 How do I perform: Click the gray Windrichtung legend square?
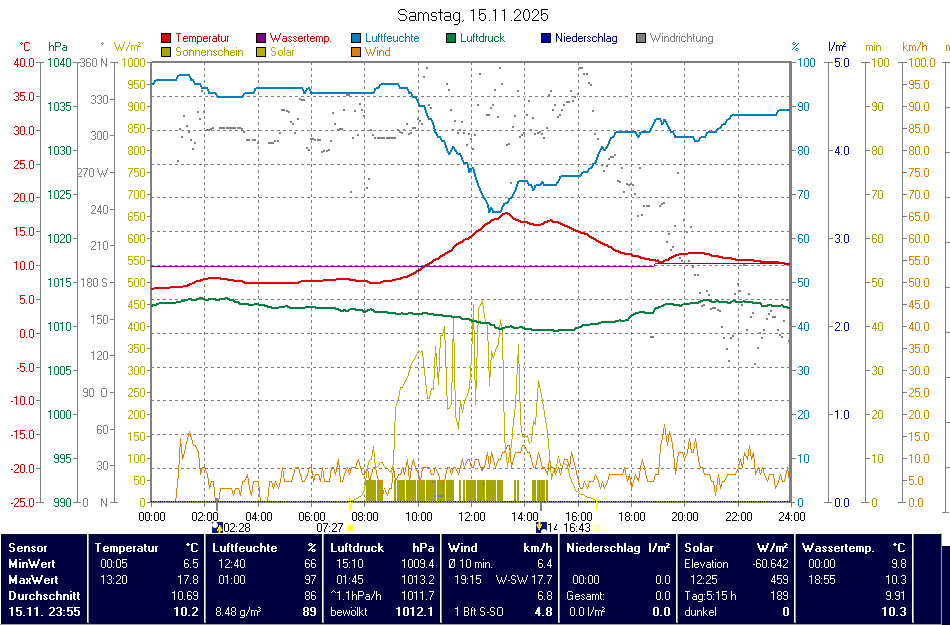641,38
